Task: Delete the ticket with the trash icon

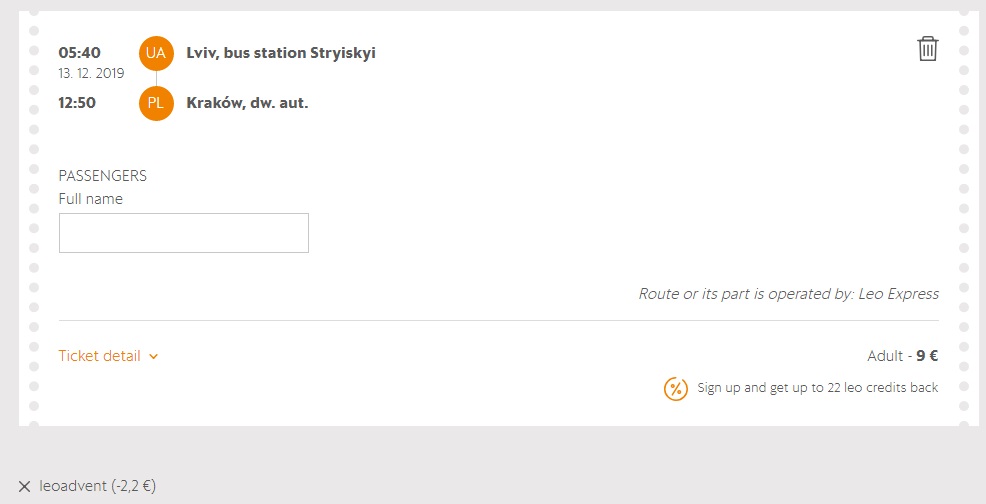Action: coord(928,49)
